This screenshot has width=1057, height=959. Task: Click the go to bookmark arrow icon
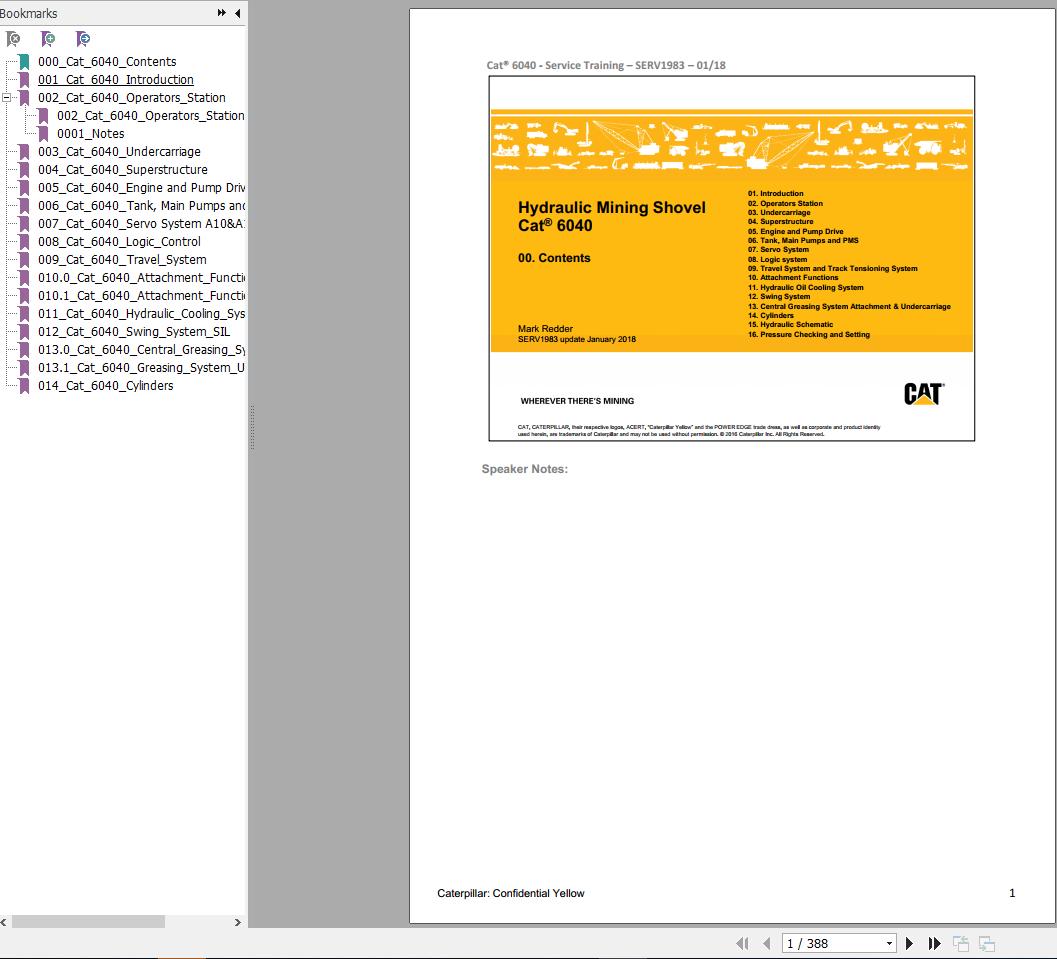(x=83, y=39)
